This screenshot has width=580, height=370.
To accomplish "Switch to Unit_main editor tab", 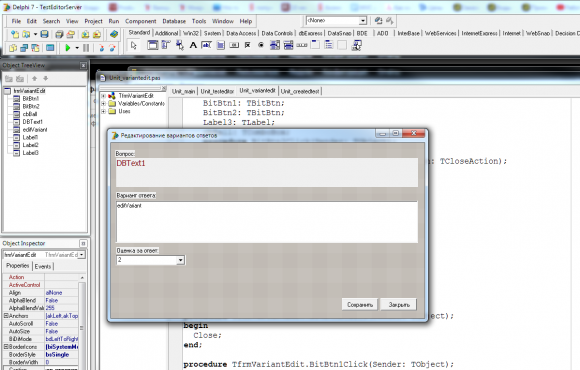I will pos(183,91).
